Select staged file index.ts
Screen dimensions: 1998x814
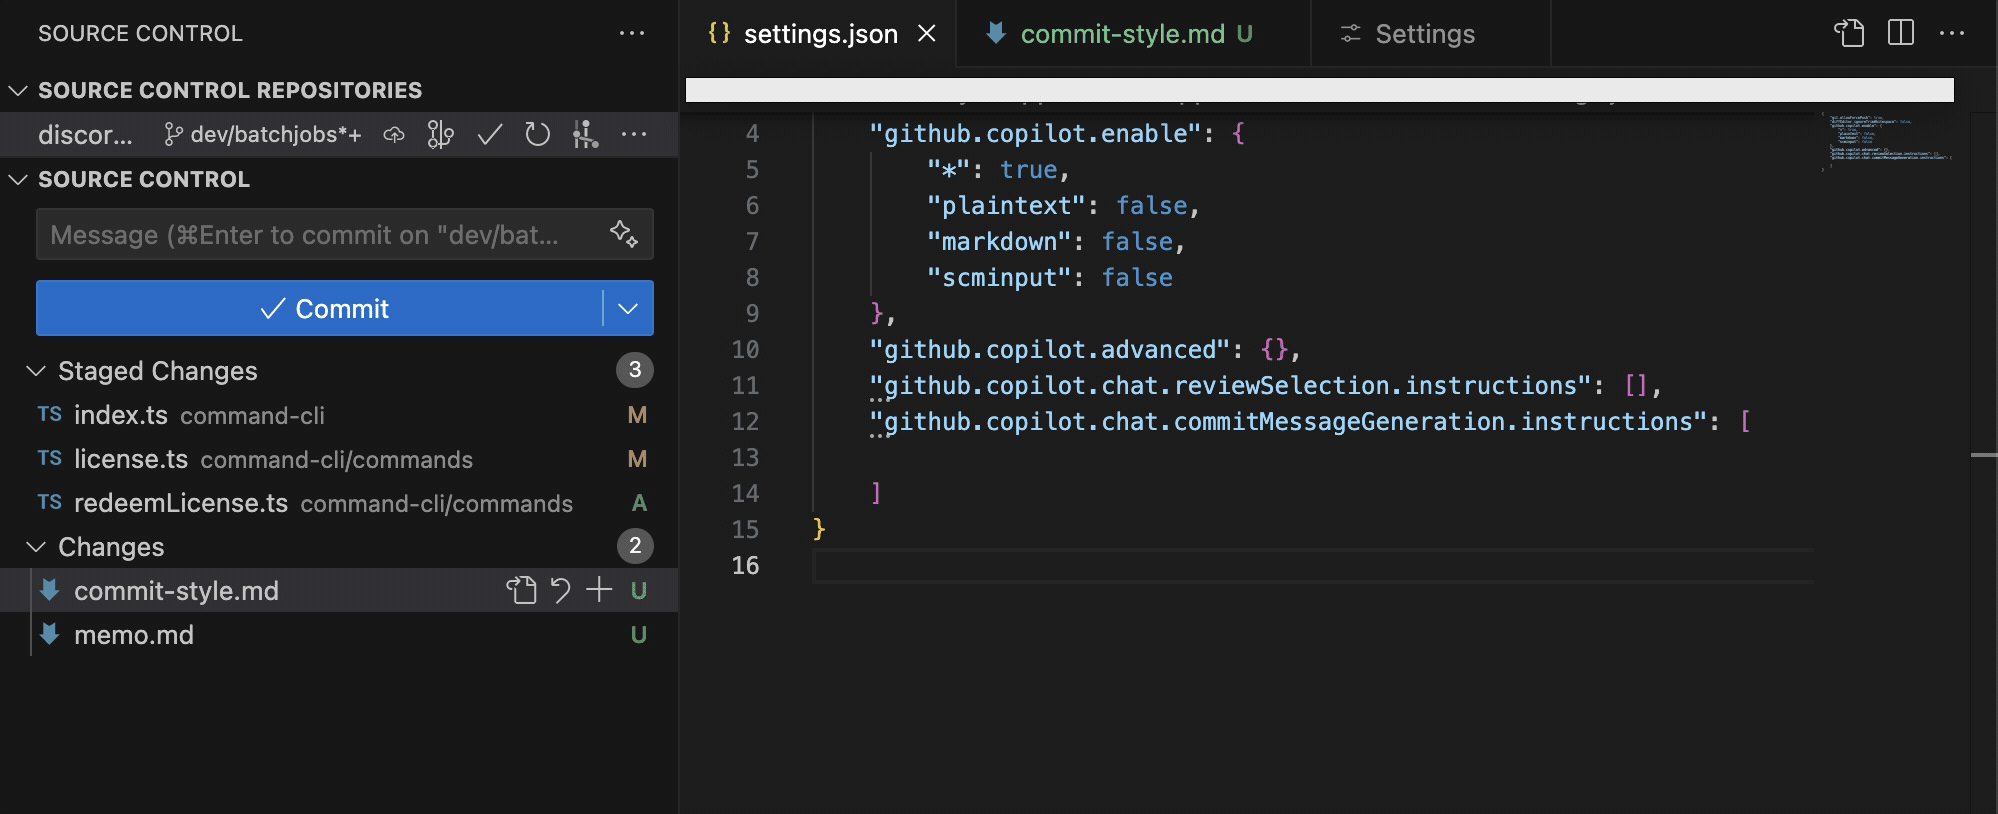point(340,415)
